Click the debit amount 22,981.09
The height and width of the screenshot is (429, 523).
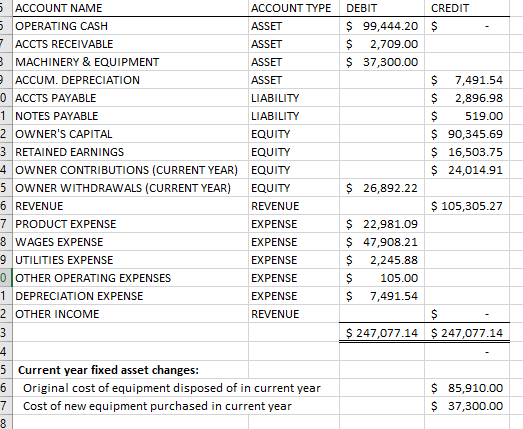click(x=382, y=224)
